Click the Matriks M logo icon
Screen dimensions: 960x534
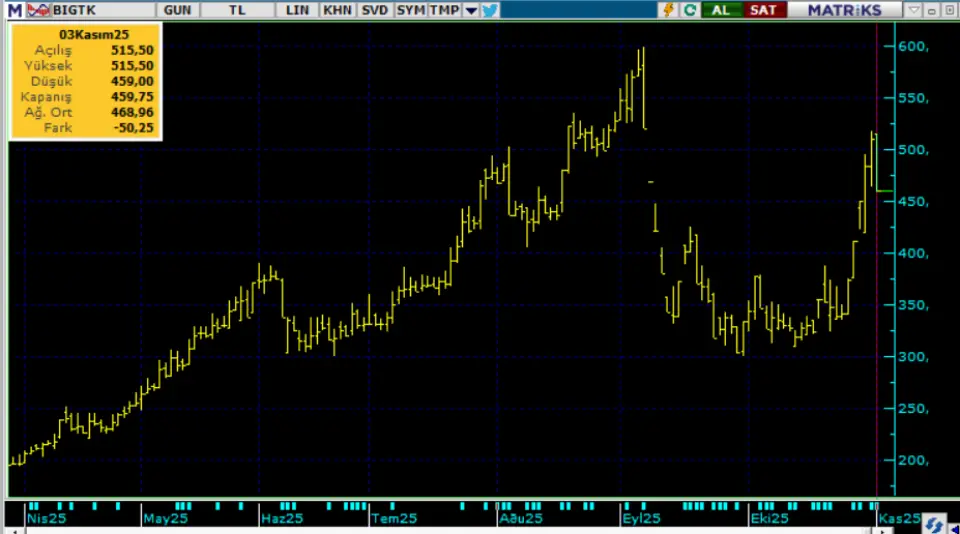(15, 10)
